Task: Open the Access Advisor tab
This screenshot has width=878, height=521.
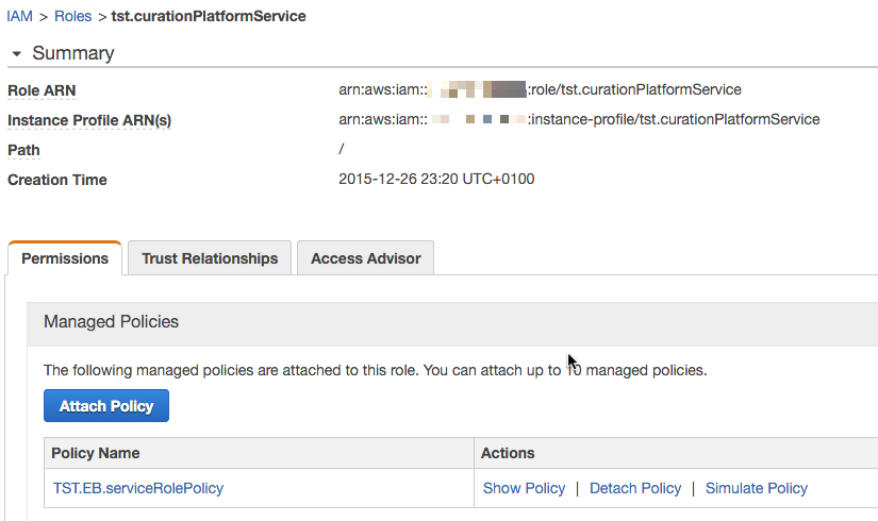Action: pyautogui.click(x=365, y=258)
